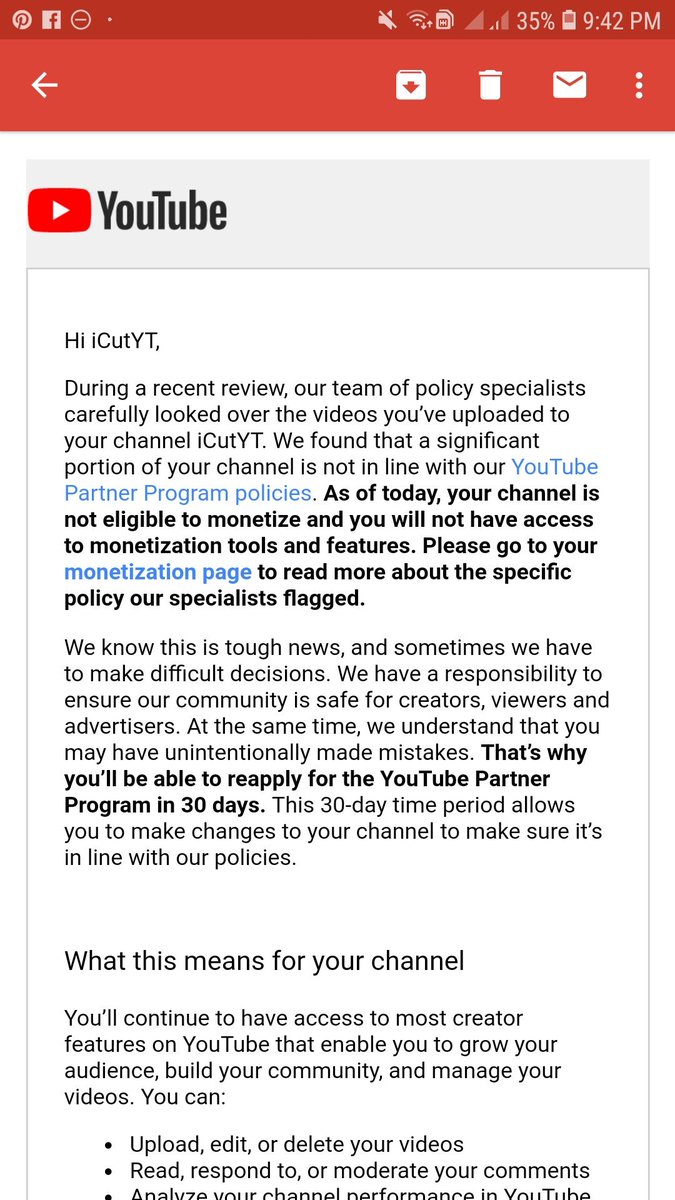The image size is (675, 1200).
Task: Open the three-dot overflow menu
Action: click(639, 85)
